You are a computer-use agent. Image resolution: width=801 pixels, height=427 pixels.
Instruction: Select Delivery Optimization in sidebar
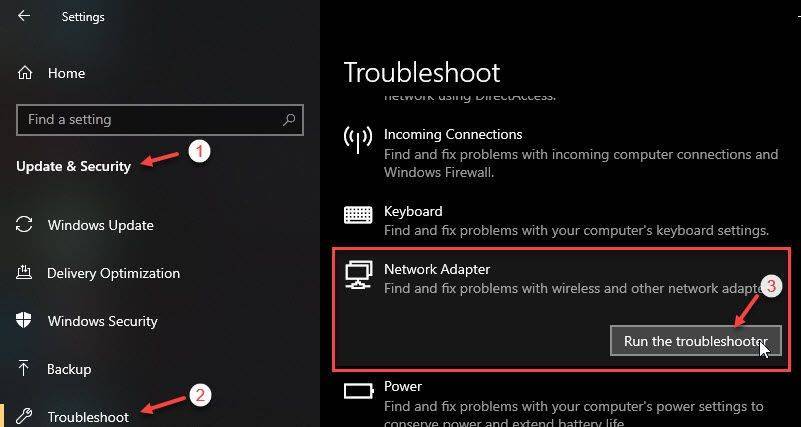click(x=113, y=273)
